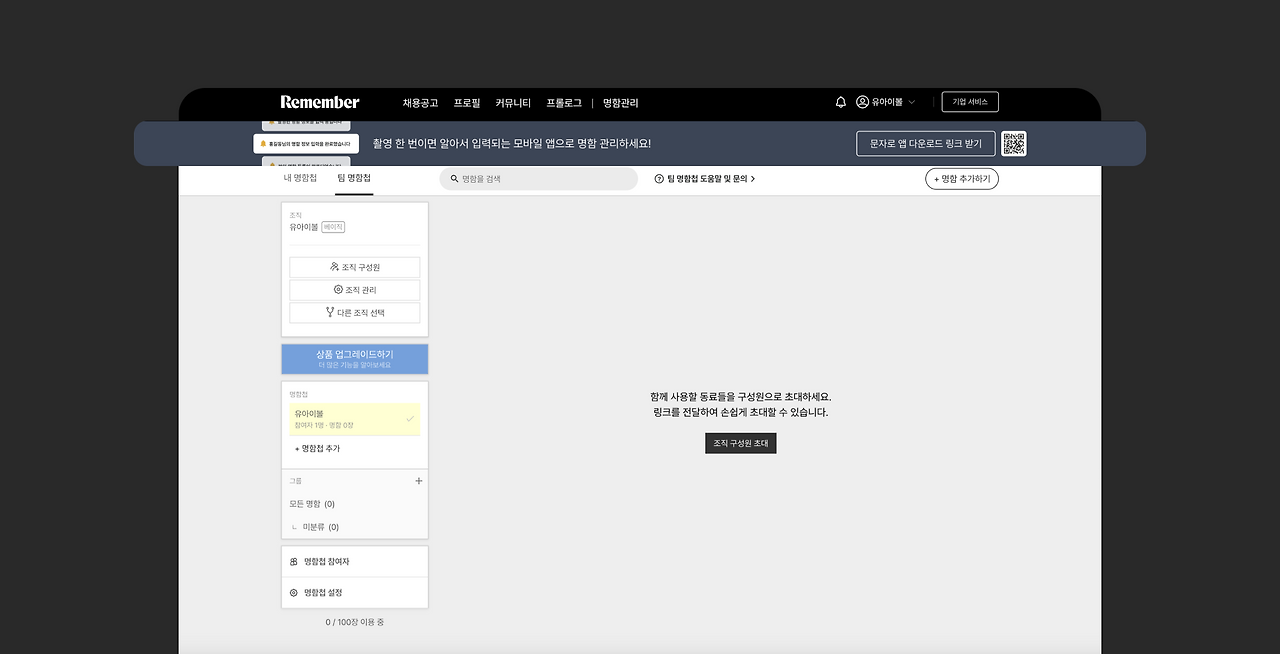Click the notification card thumbnail in banner
This screenshot has width=1280, height=654.
point(306,143)
